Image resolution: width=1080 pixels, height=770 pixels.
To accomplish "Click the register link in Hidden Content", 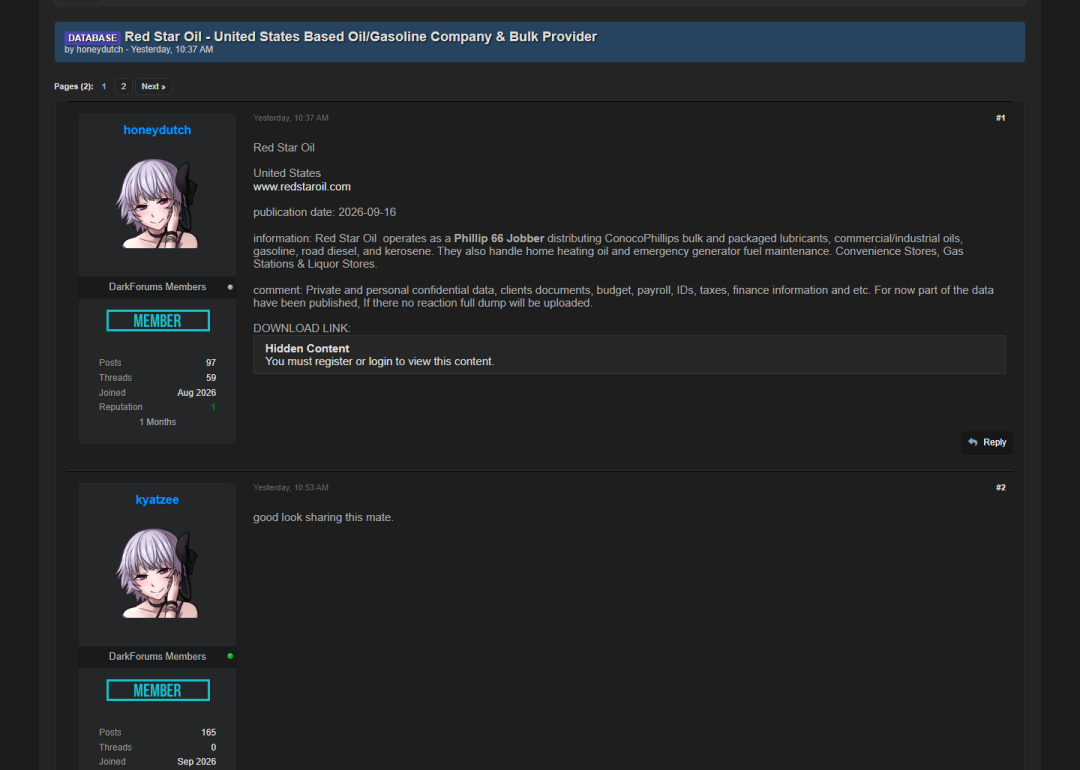I will pos(334,362).
